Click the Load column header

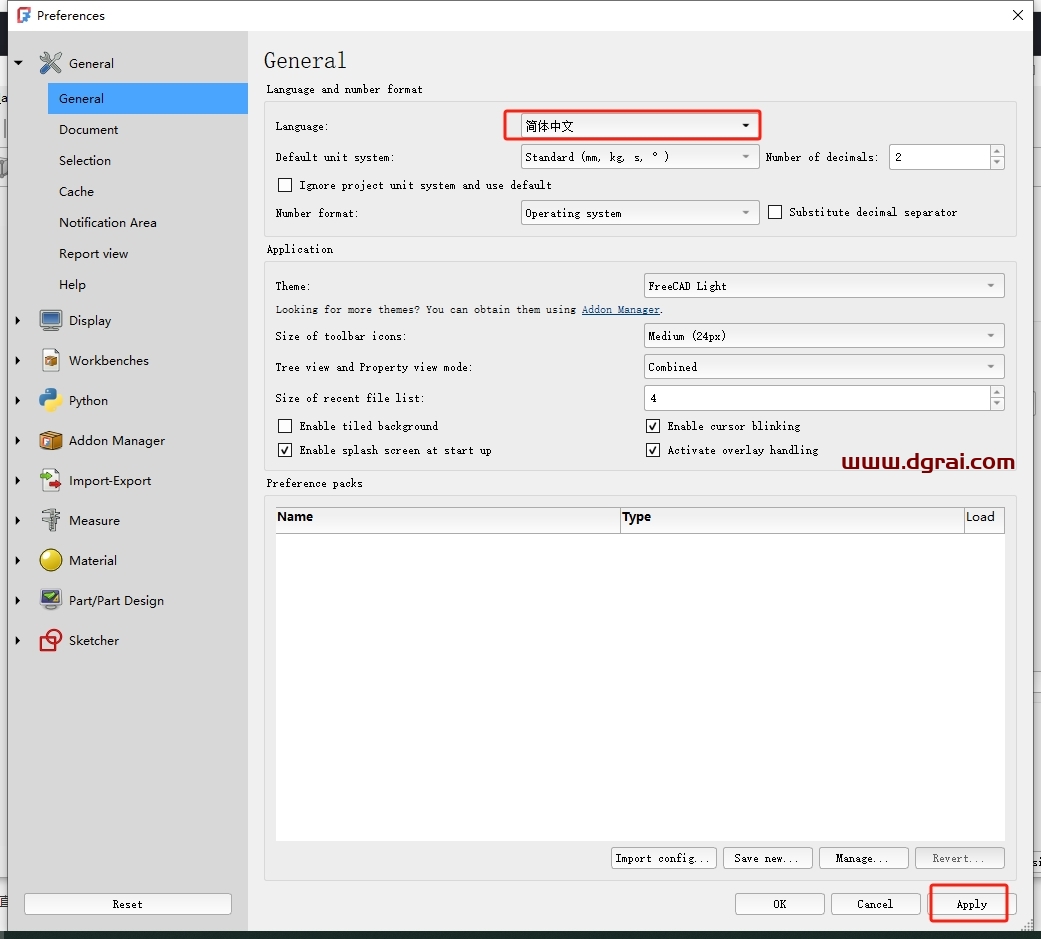(985, 520)
